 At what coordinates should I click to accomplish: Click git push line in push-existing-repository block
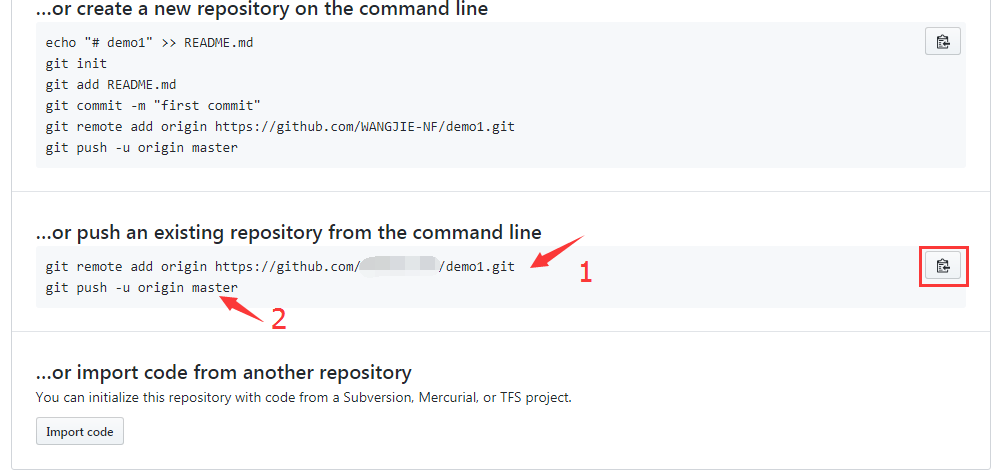pyautogui.click(x=141, y=288)
